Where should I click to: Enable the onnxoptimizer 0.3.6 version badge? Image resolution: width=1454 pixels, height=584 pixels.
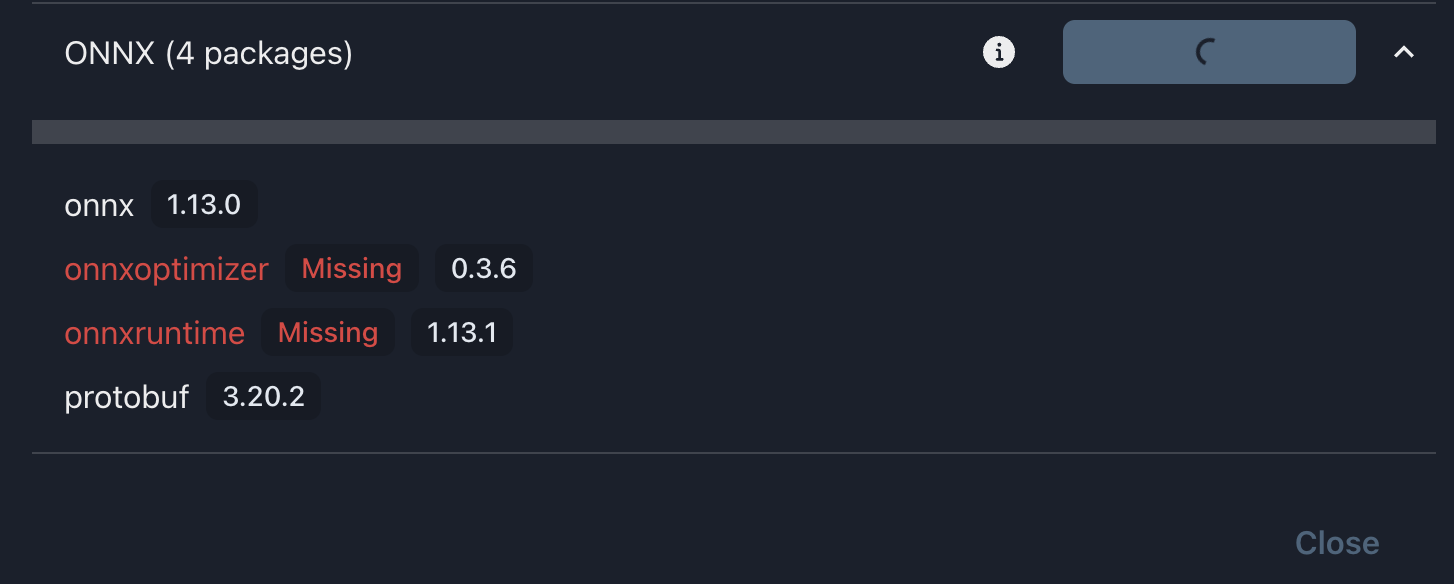click(483, 268)
